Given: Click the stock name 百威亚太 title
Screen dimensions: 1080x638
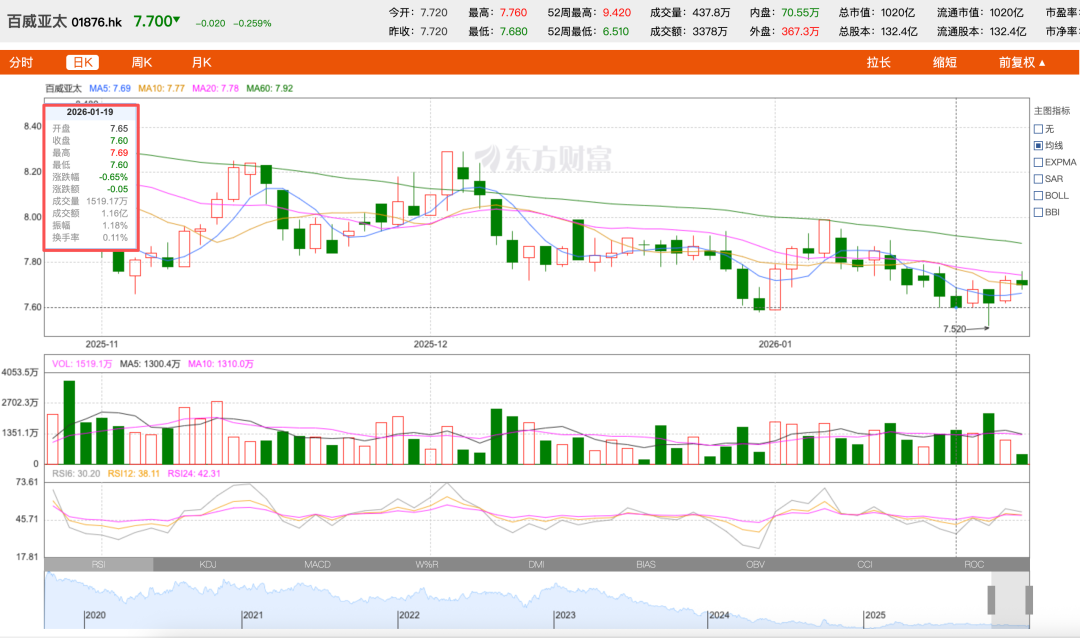Looking at the screenshot, I should [x=37, y=21].
